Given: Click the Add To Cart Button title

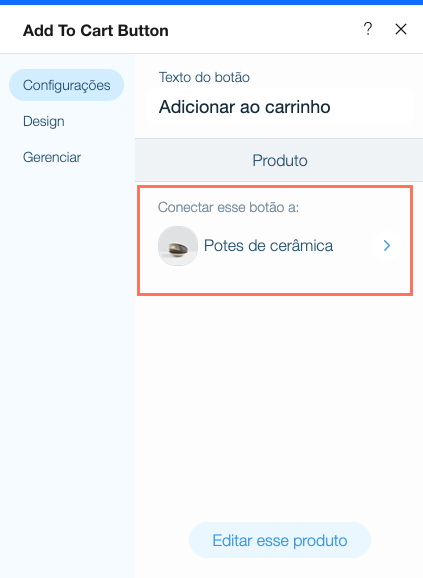Looking at the screenshot, I should point(95,31).
